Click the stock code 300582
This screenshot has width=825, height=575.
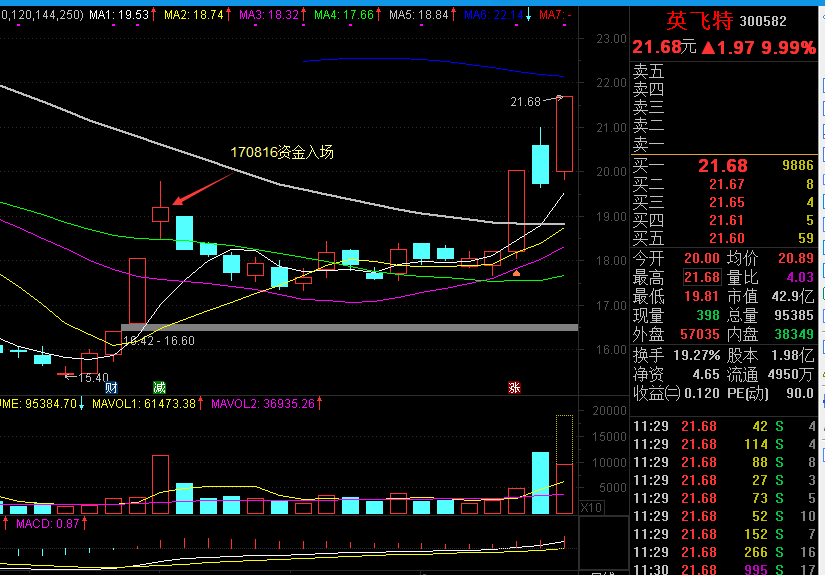pos(763,22)
